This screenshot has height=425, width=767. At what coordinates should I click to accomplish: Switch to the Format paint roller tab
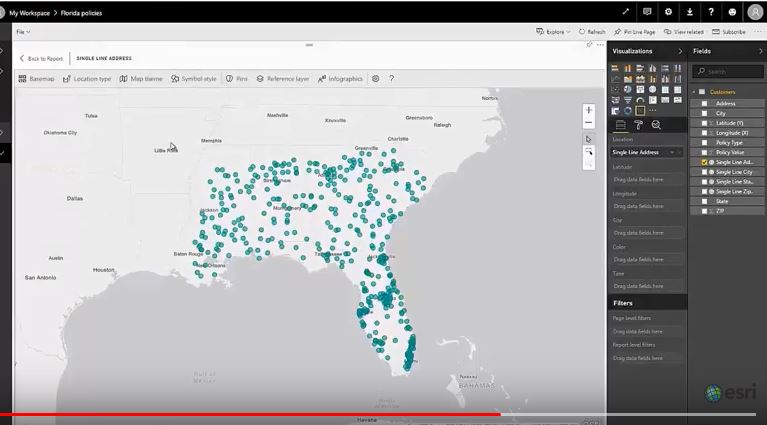(x=638, y=125)
